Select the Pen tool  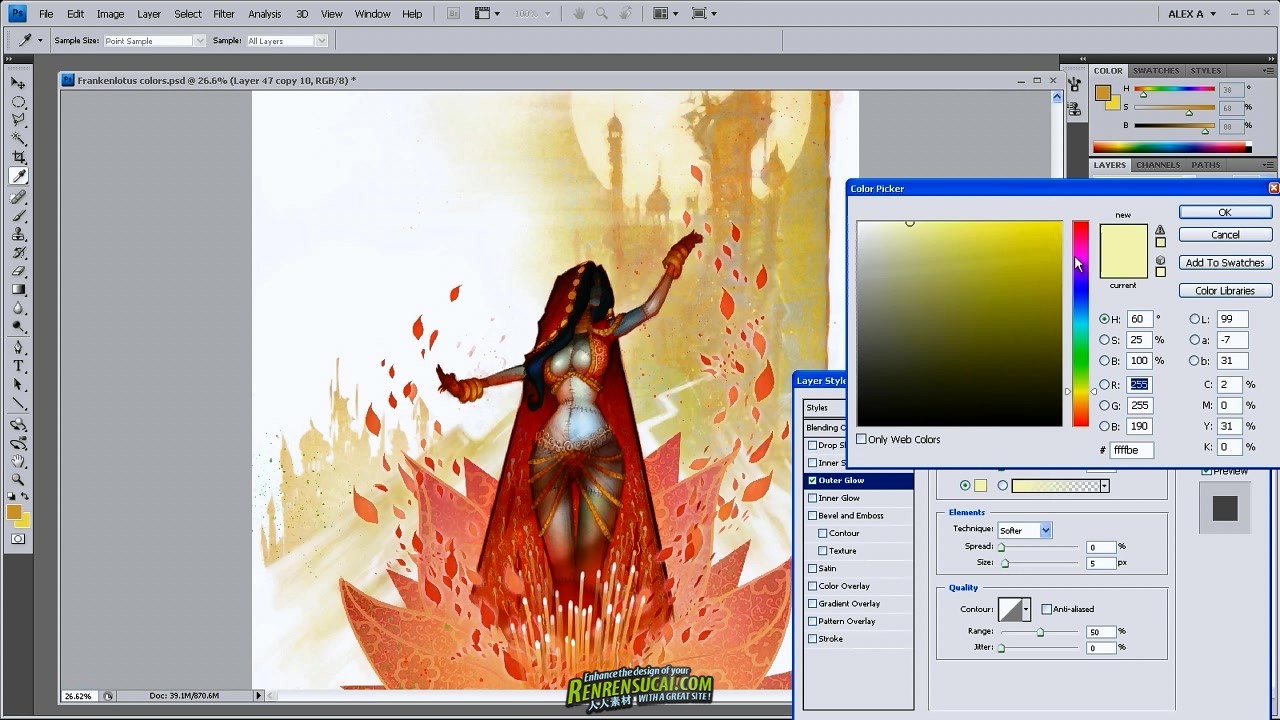pos(18,348)
